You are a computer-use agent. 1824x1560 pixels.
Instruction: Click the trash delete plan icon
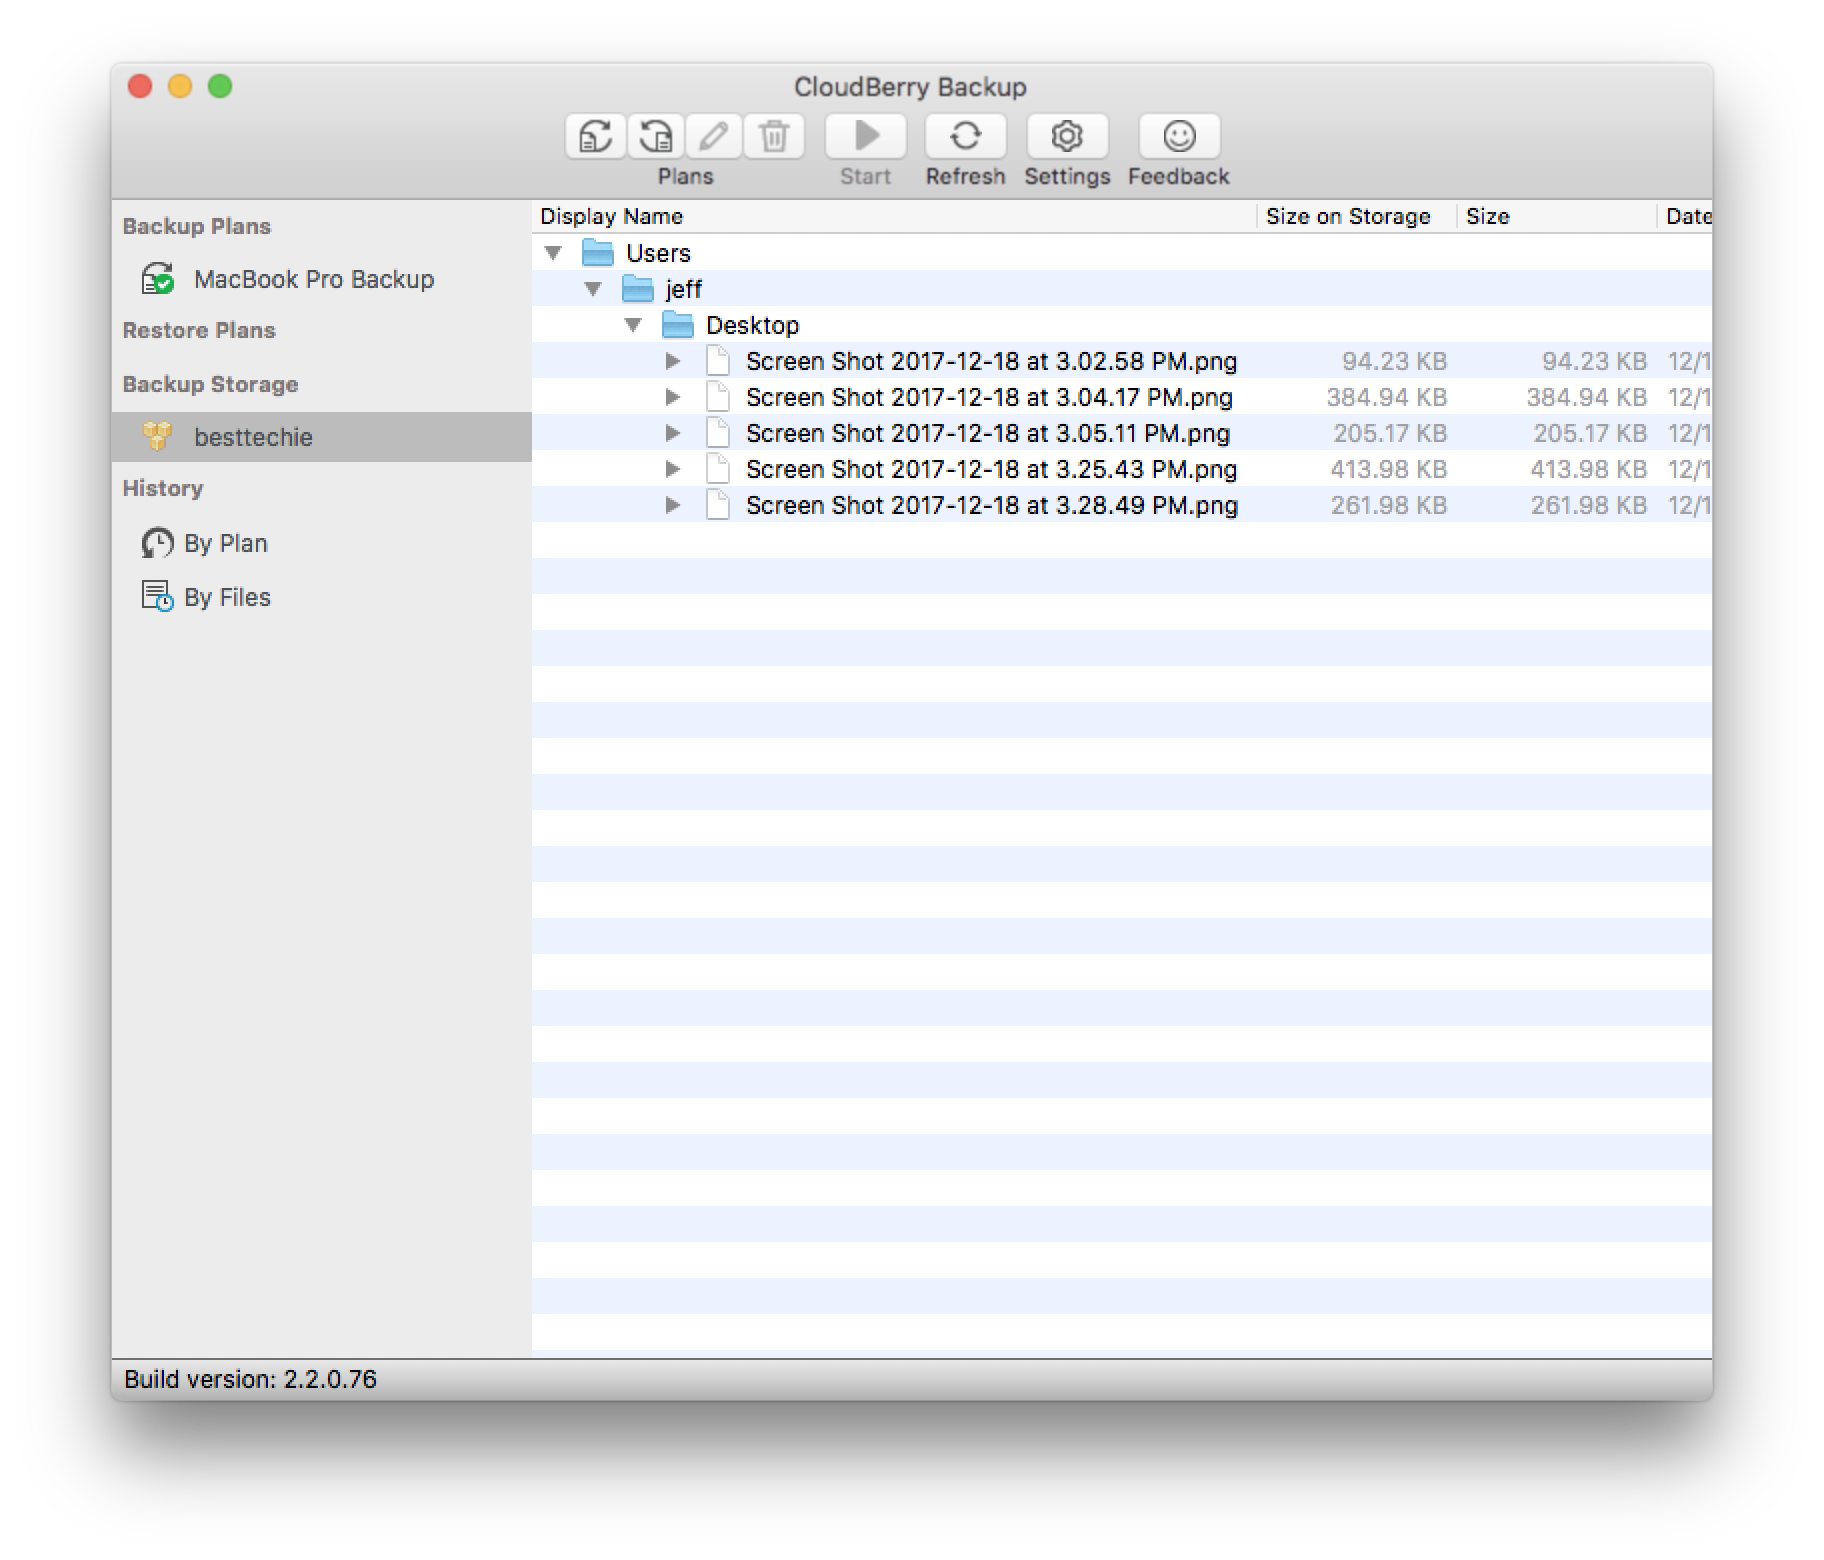pyautogui.click(x=774, y=136)
